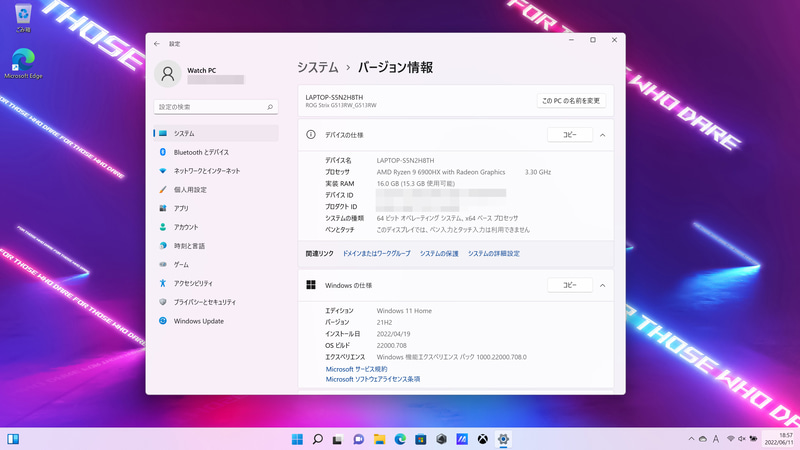Open the Recycle Bin desktop icon
The width and height of the screenshot is (800, 450).
click(x=23, y=18)
